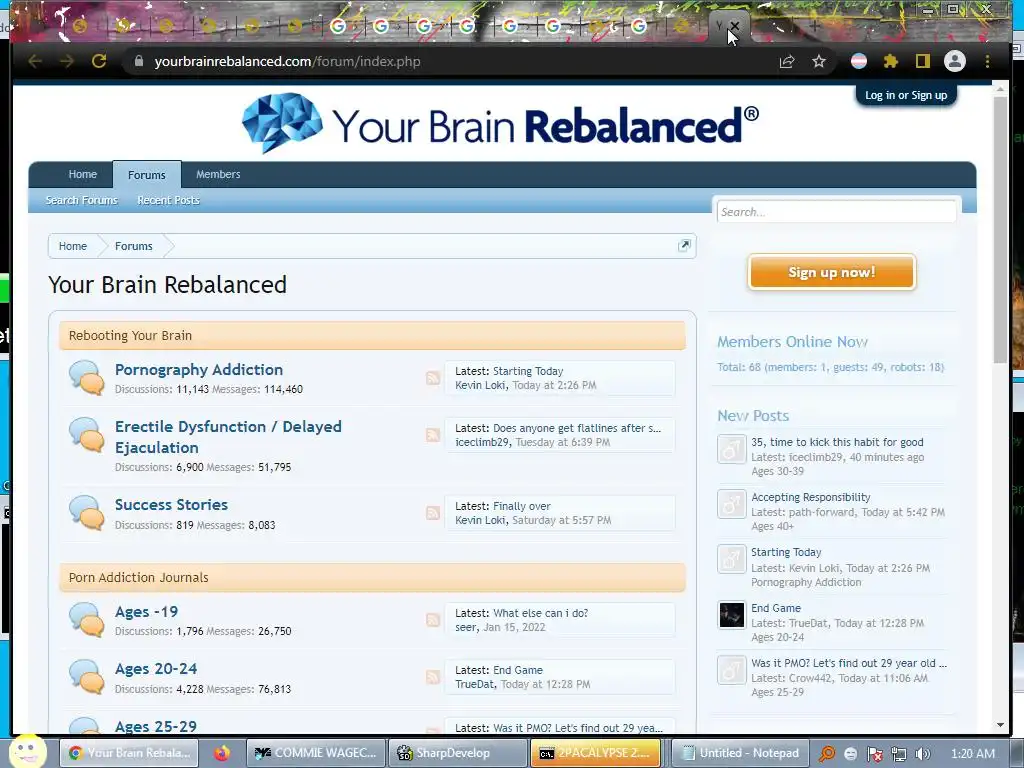Open 'Was it PMO?' in New Posts sidebar

[849, 663]
